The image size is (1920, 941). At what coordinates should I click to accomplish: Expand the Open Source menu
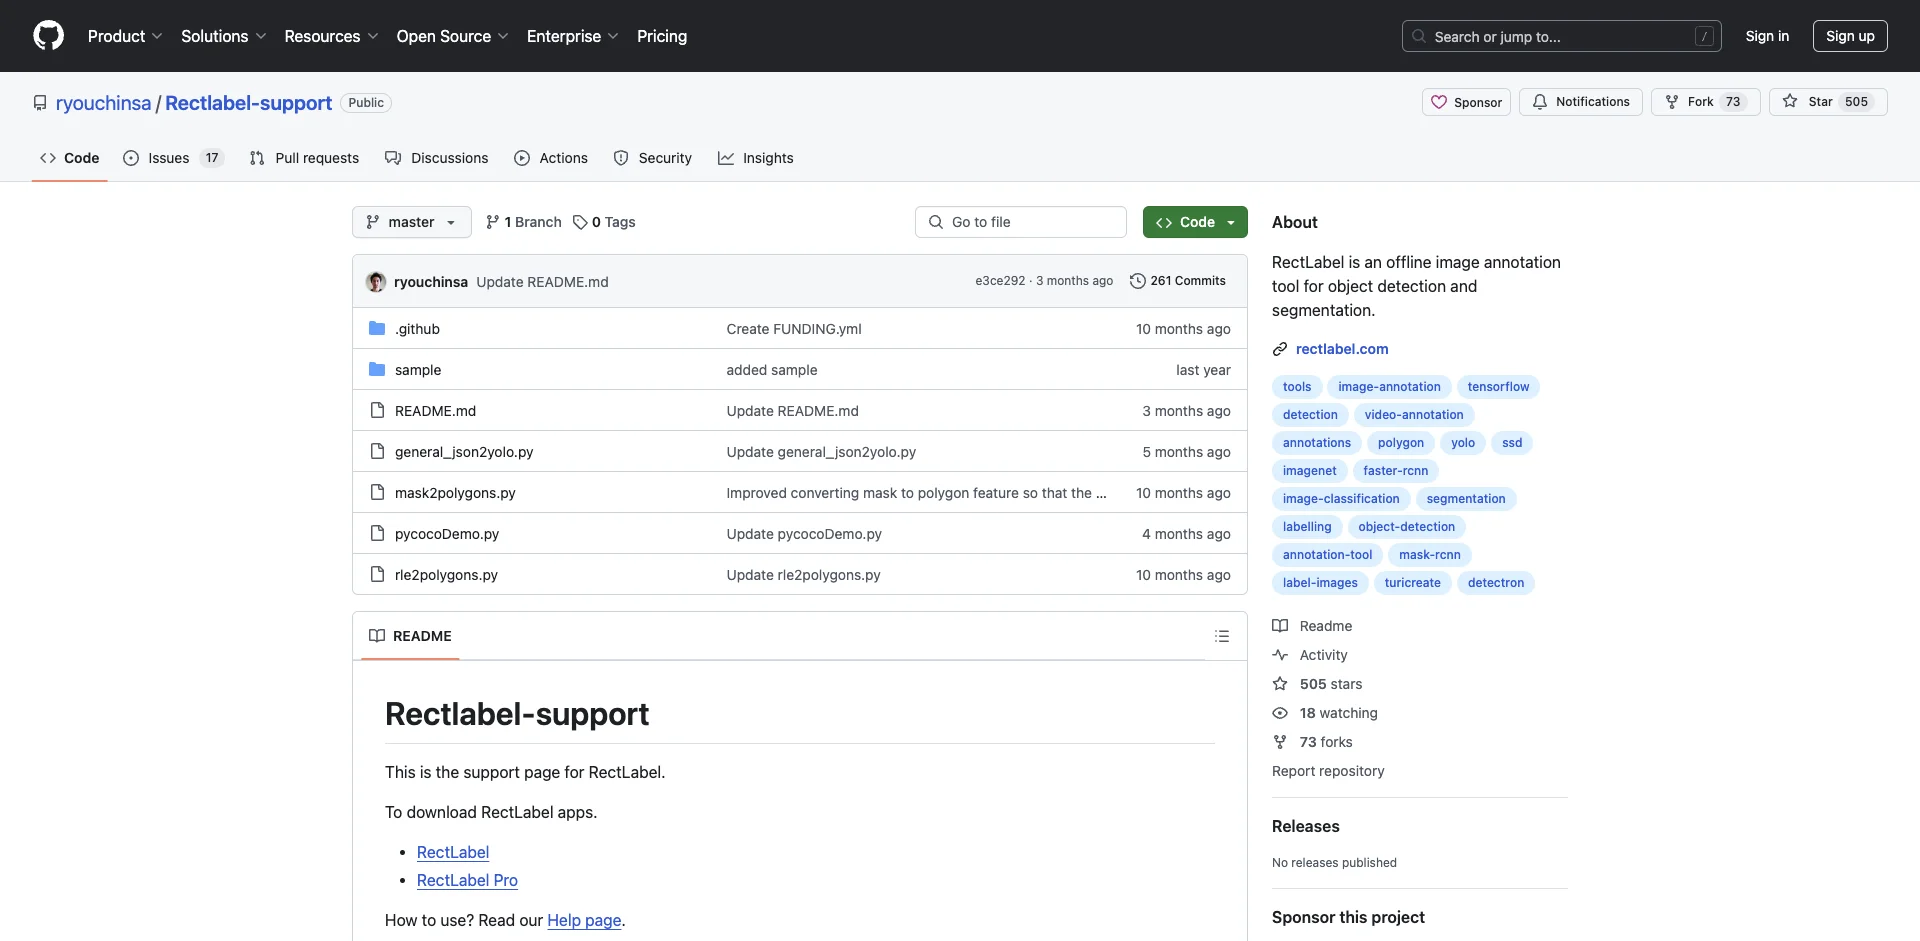pos(452,36)
